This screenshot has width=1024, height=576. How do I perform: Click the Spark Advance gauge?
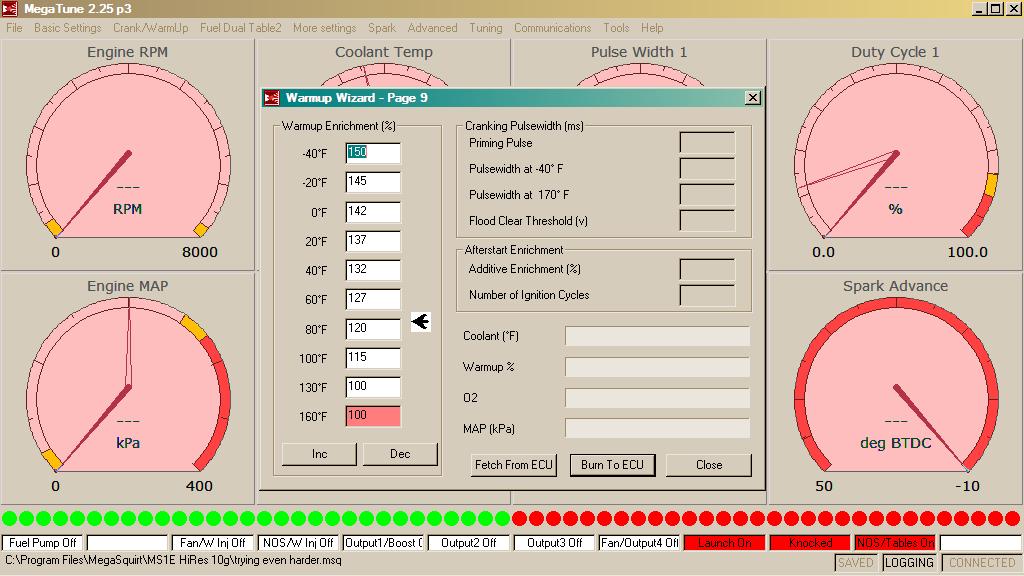point(895,389)
